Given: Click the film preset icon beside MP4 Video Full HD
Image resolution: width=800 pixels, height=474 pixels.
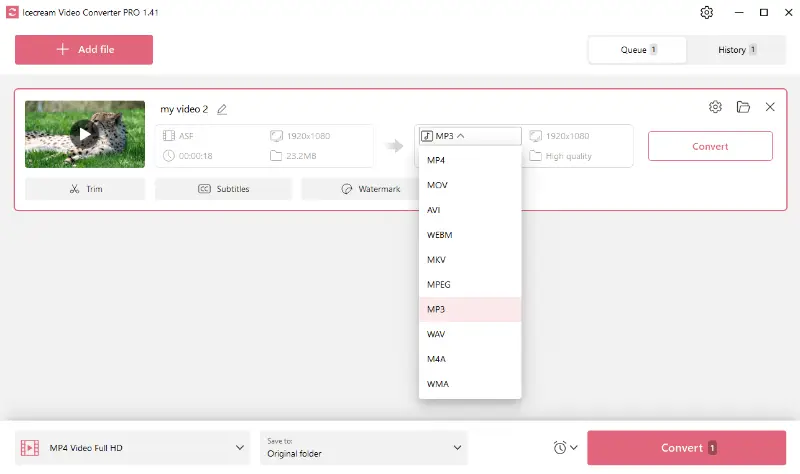Looking at the screenshot, I should pyautogui.click(x=30, y=447).
